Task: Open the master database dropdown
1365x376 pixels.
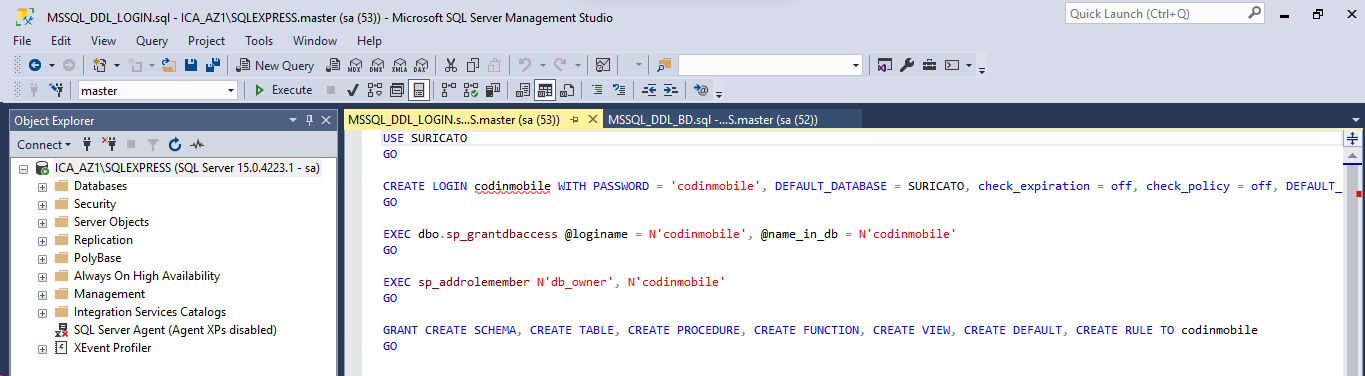Action: point(231,90)
